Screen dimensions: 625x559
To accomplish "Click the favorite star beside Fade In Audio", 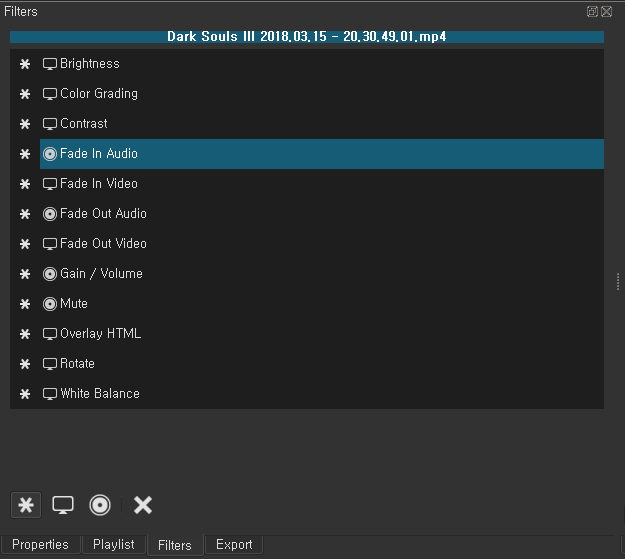I will click(25, 154).
